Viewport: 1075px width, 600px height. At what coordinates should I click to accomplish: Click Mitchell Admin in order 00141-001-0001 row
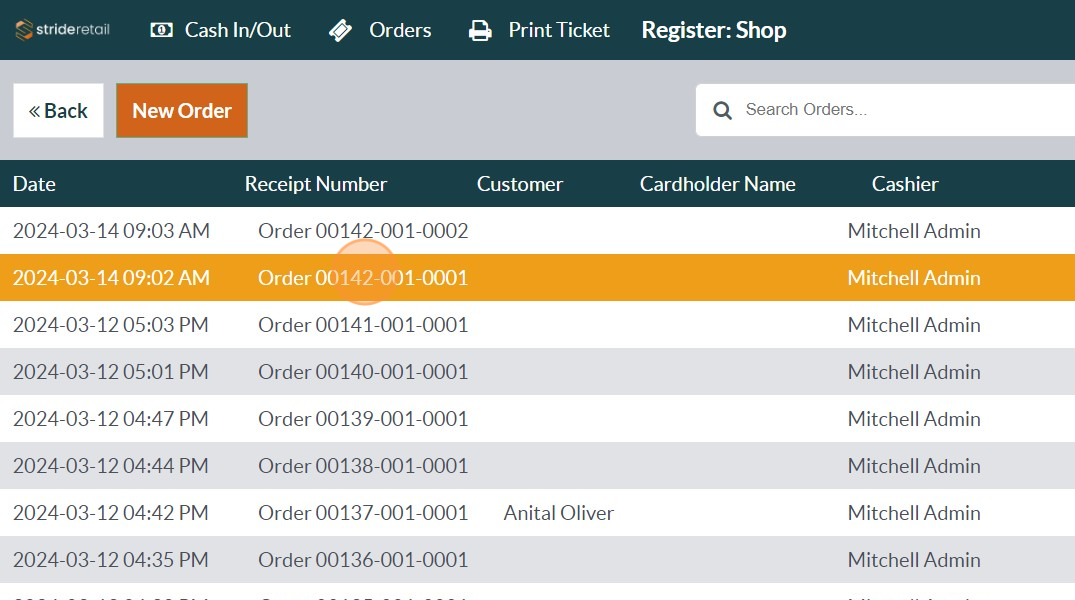[x=914, y=325]
